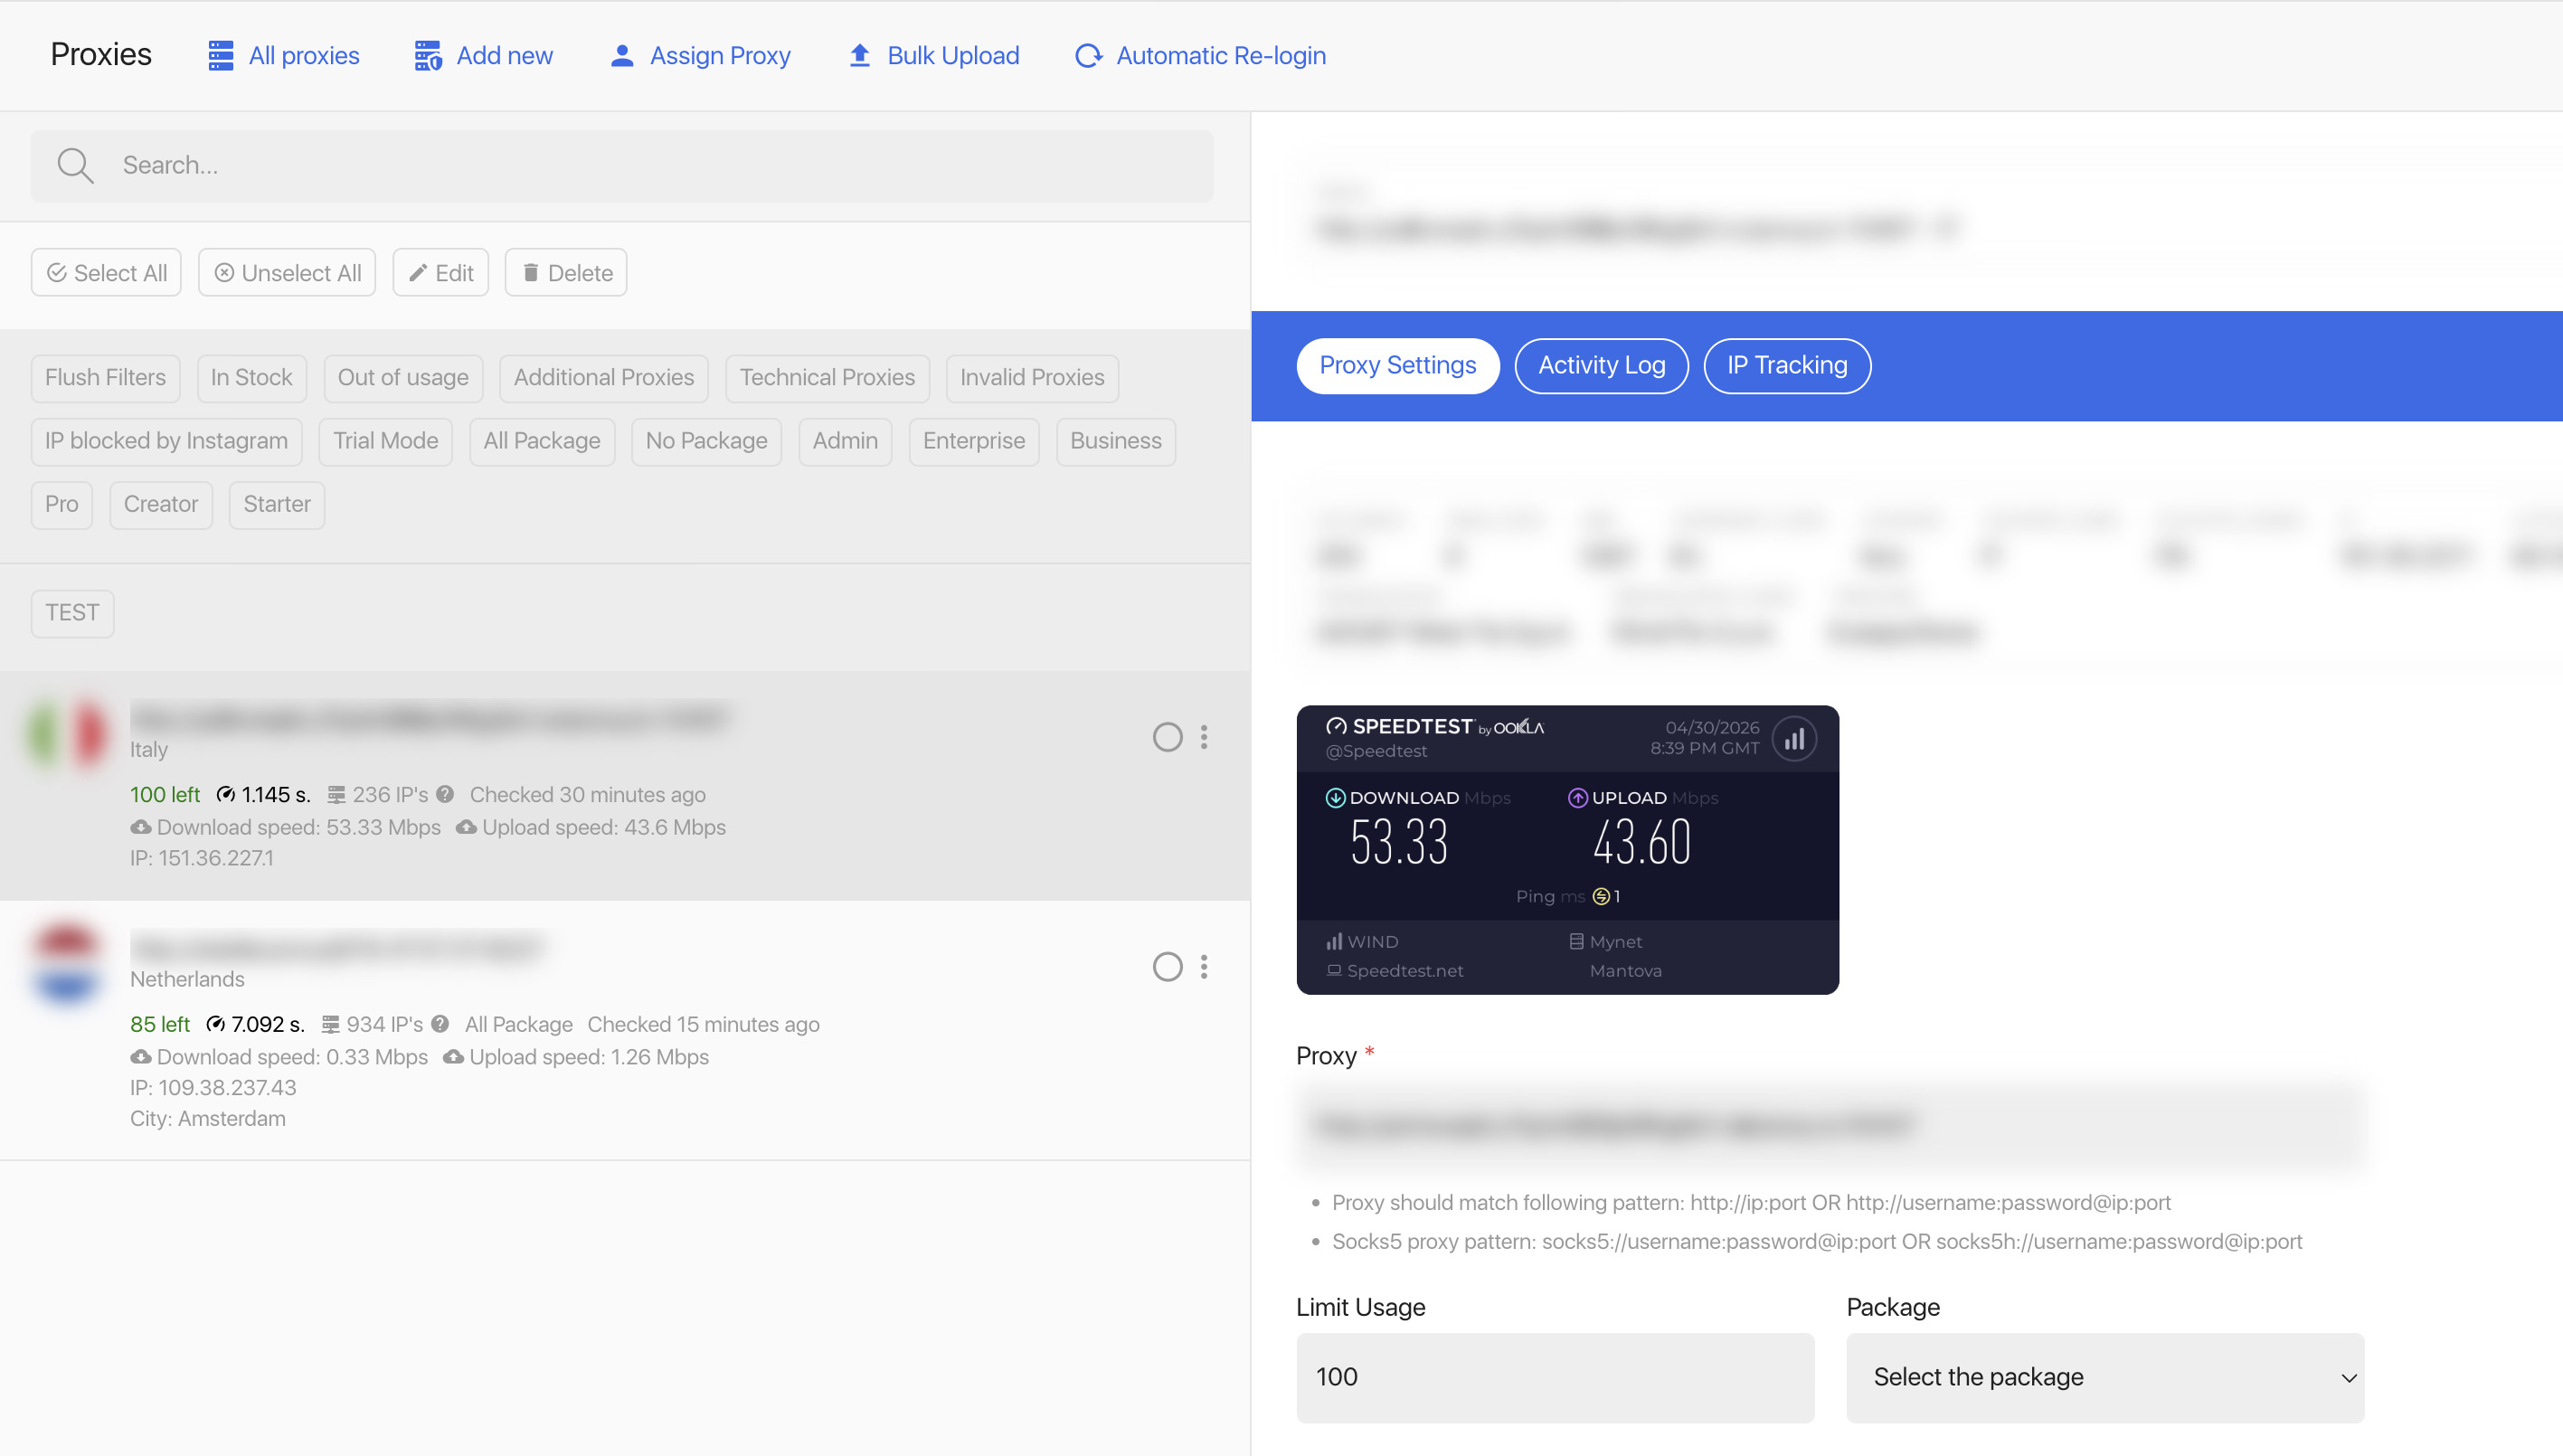Apply the Flush Filters option
Screen dimensions: 2563x1456
pos(105,378)
